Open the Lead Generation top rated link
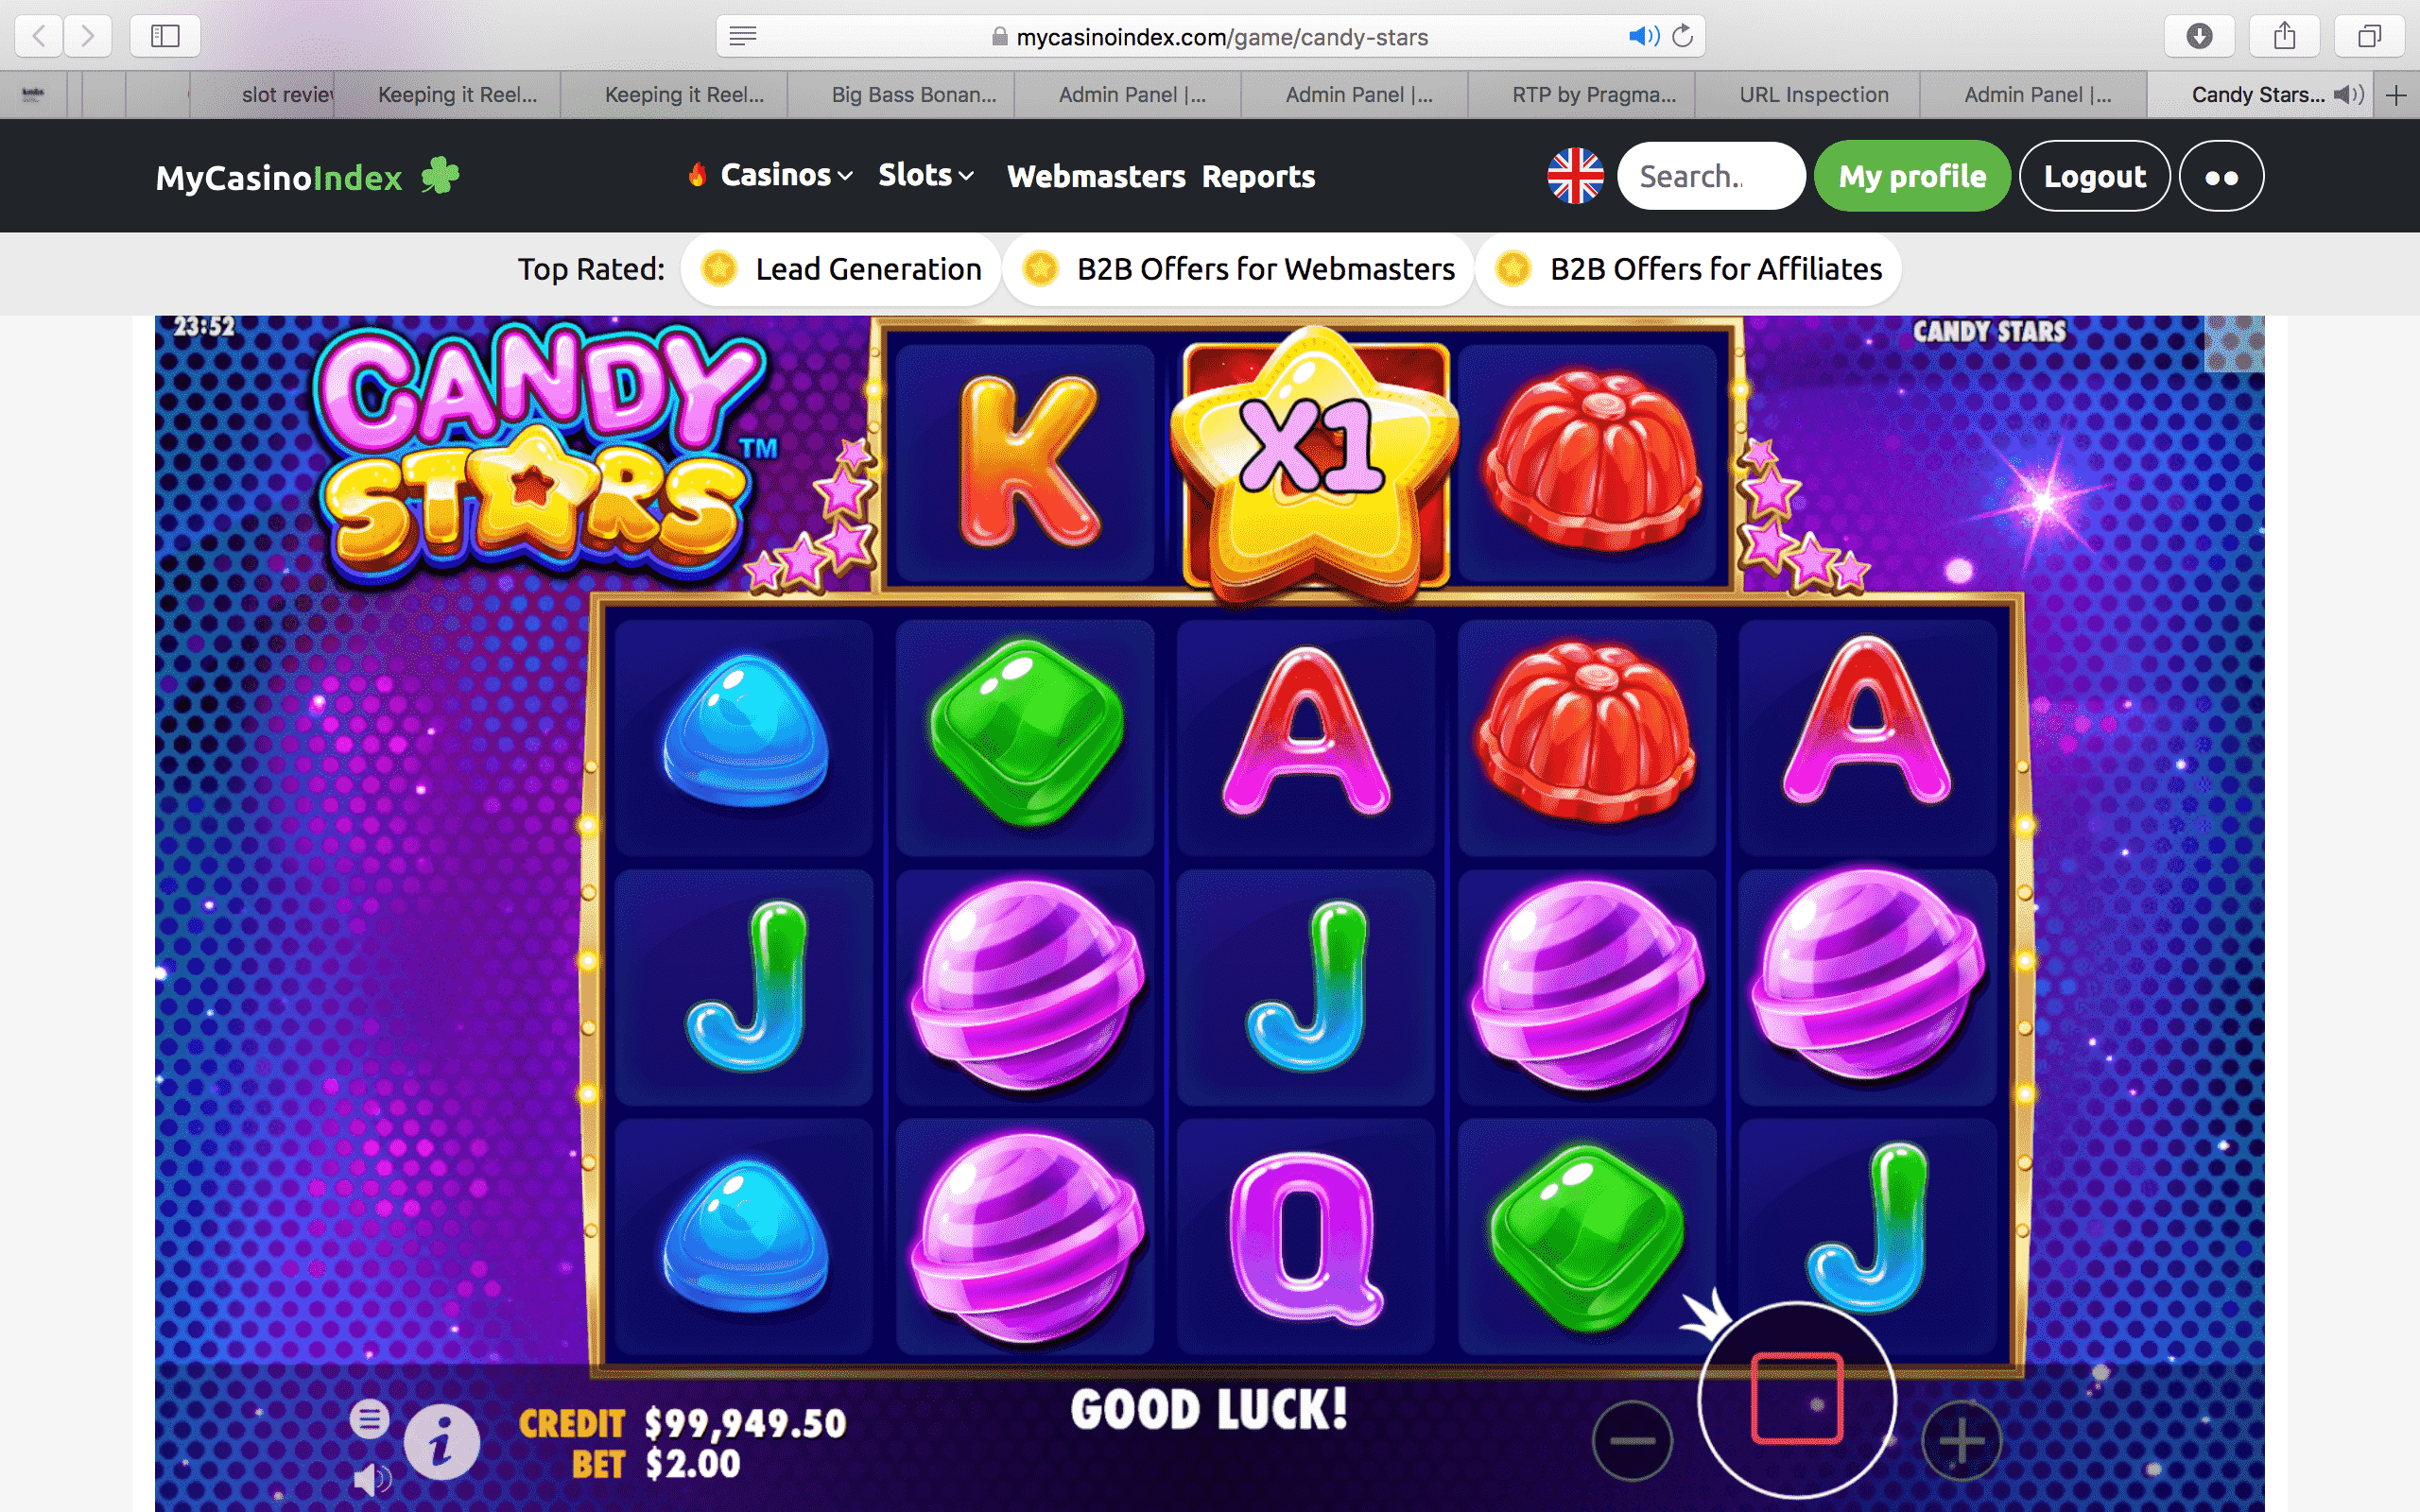 pyautogui.click(x=841, y=269)
